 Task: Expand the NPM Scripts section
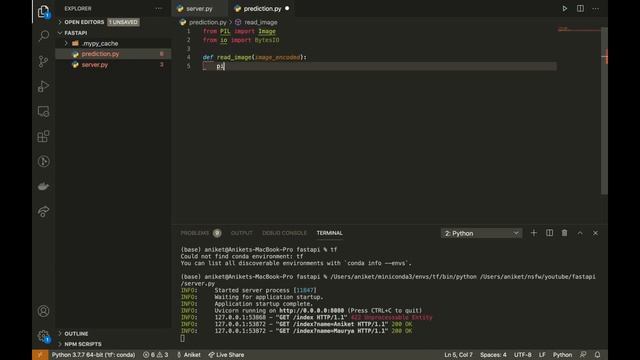pyautogui.click(x=83, y=344)
